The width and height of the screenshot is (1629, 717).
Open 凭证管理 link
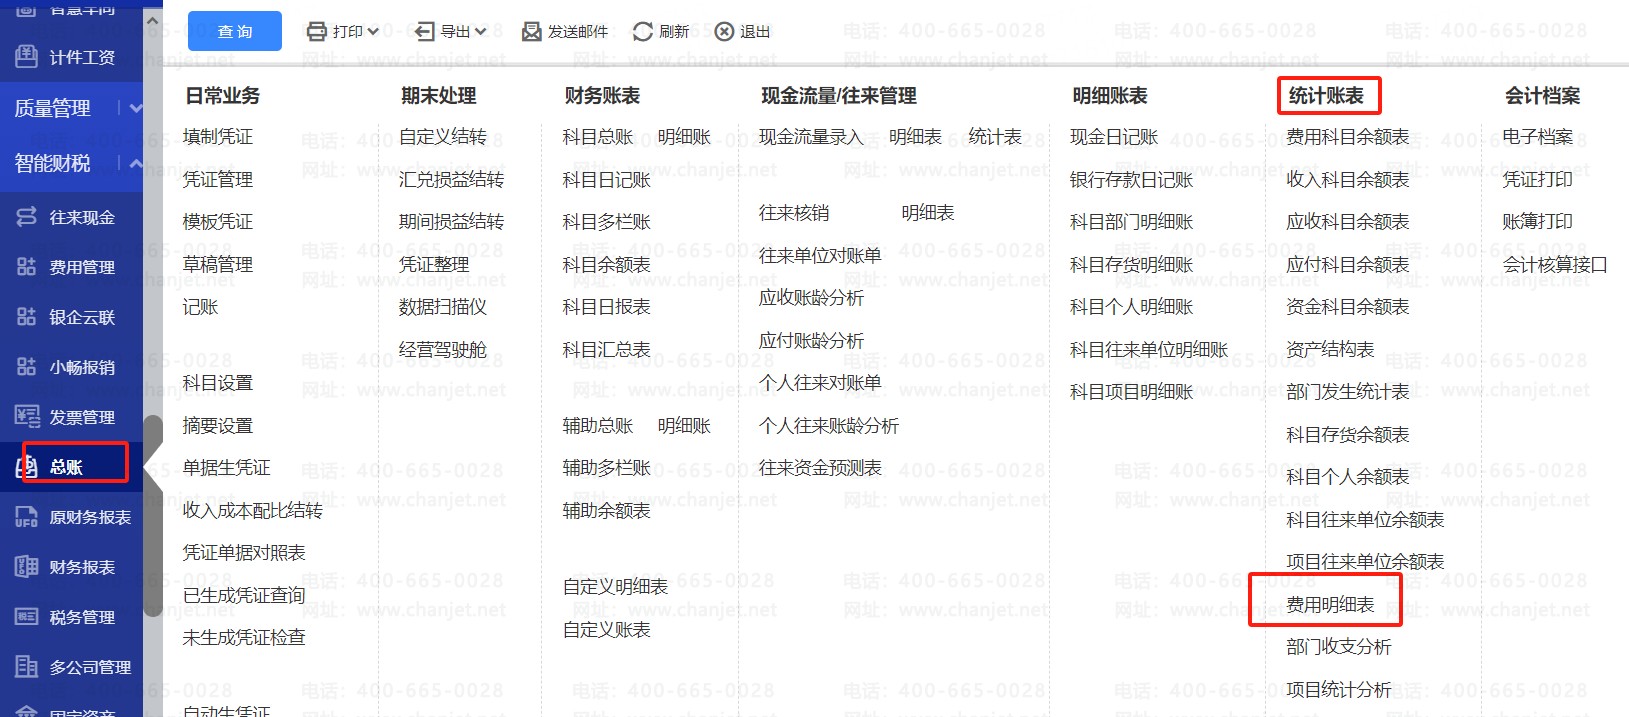pos(218,179)
